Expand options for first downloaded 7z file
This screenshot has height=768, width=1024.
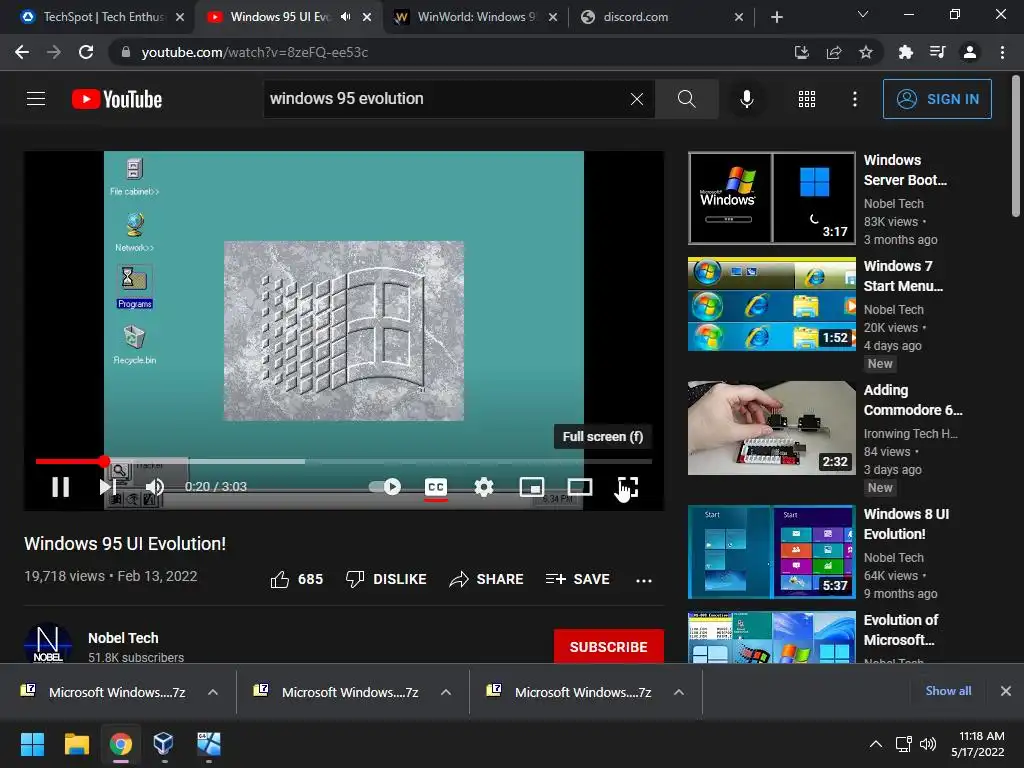coord(213,692)
